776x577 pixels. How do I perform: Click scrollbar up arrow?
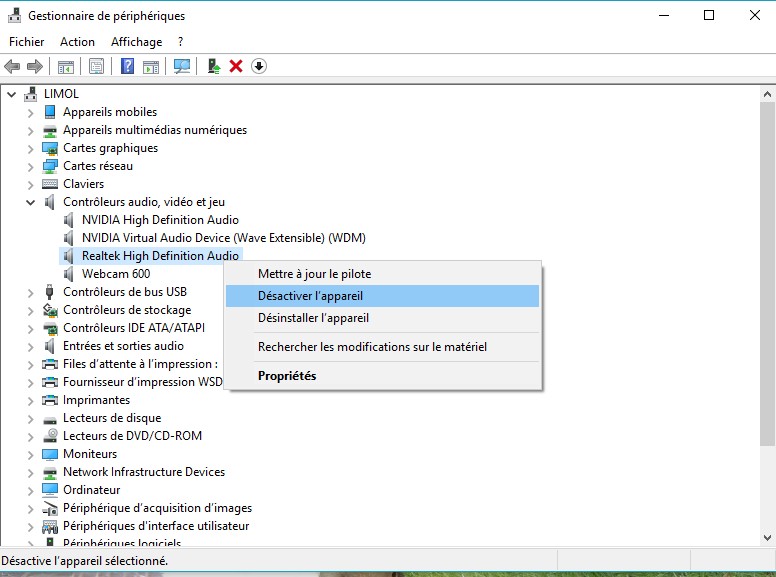[x=767, y=94]
